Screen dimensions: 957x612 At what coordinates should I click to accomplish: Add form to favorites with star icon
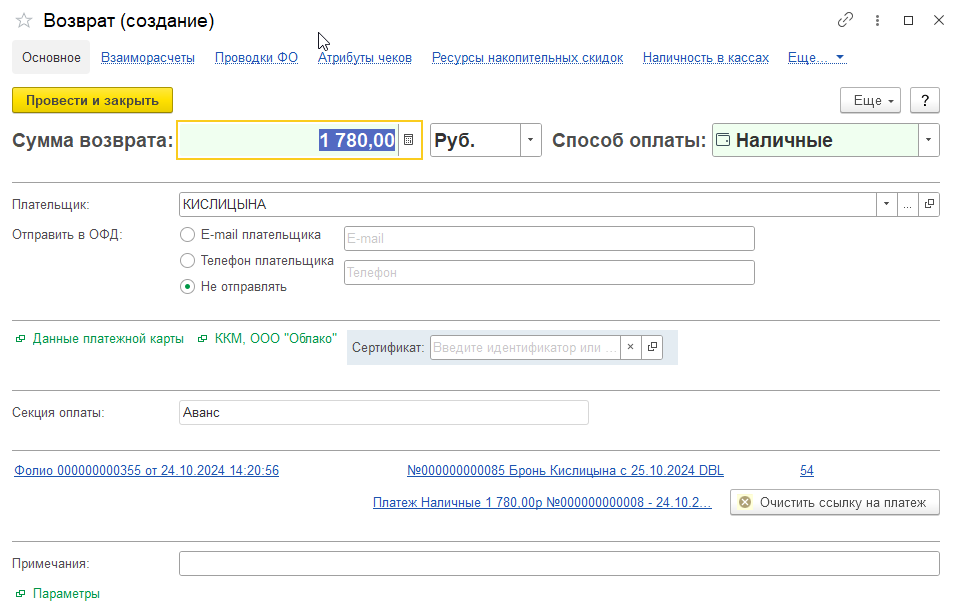[24, 21]
